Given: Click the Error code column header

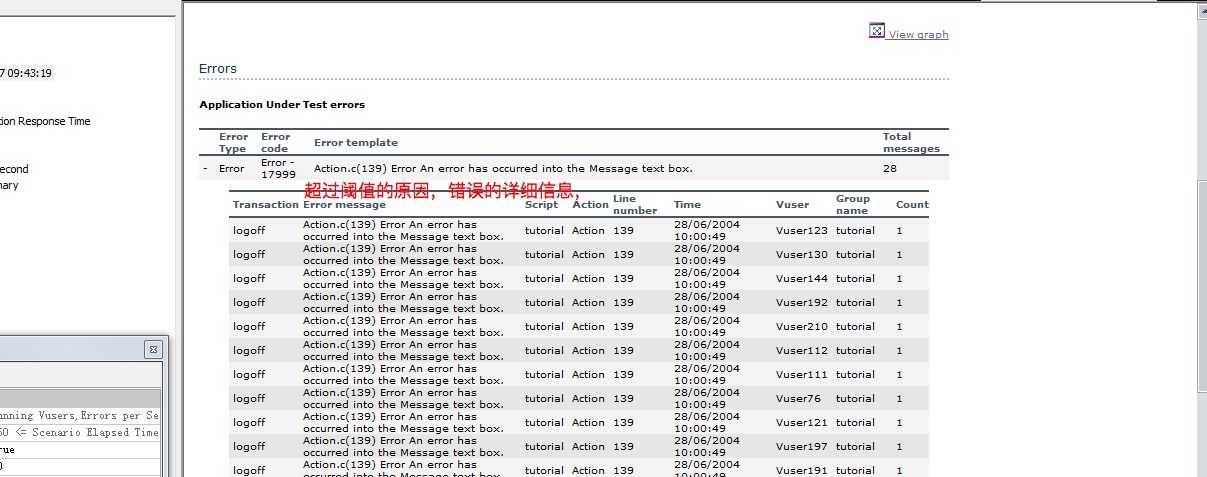Looking at the screenshot, I should (276, 143).
